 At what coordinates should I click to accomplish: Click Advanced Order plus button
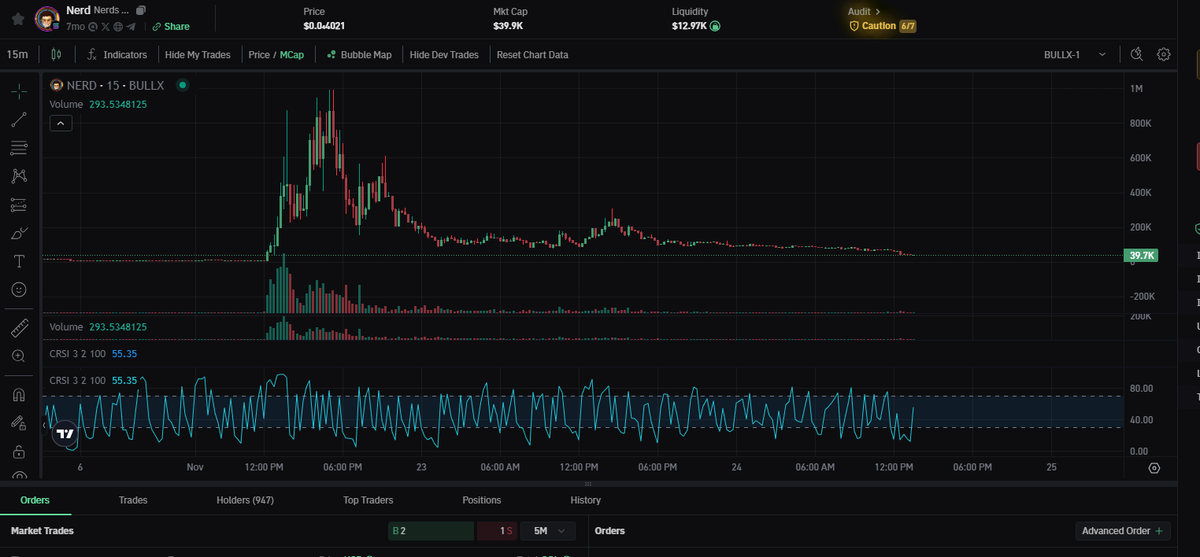pos(1124,531)
